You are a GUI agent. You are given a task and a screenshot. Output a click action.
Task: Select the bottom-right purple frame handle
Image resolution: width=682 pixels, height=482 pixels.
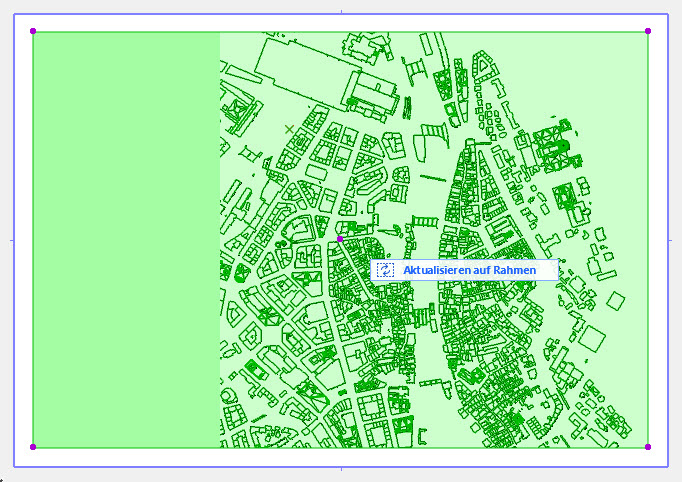point(648,447)
